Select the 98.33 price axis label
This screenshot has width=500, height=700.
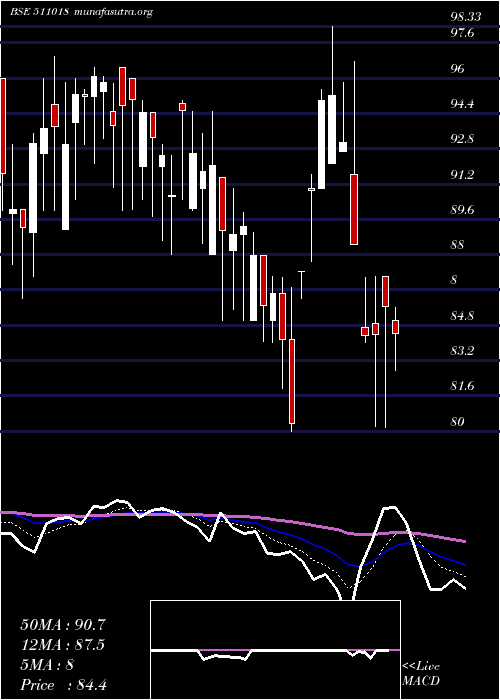pos(466,17)
